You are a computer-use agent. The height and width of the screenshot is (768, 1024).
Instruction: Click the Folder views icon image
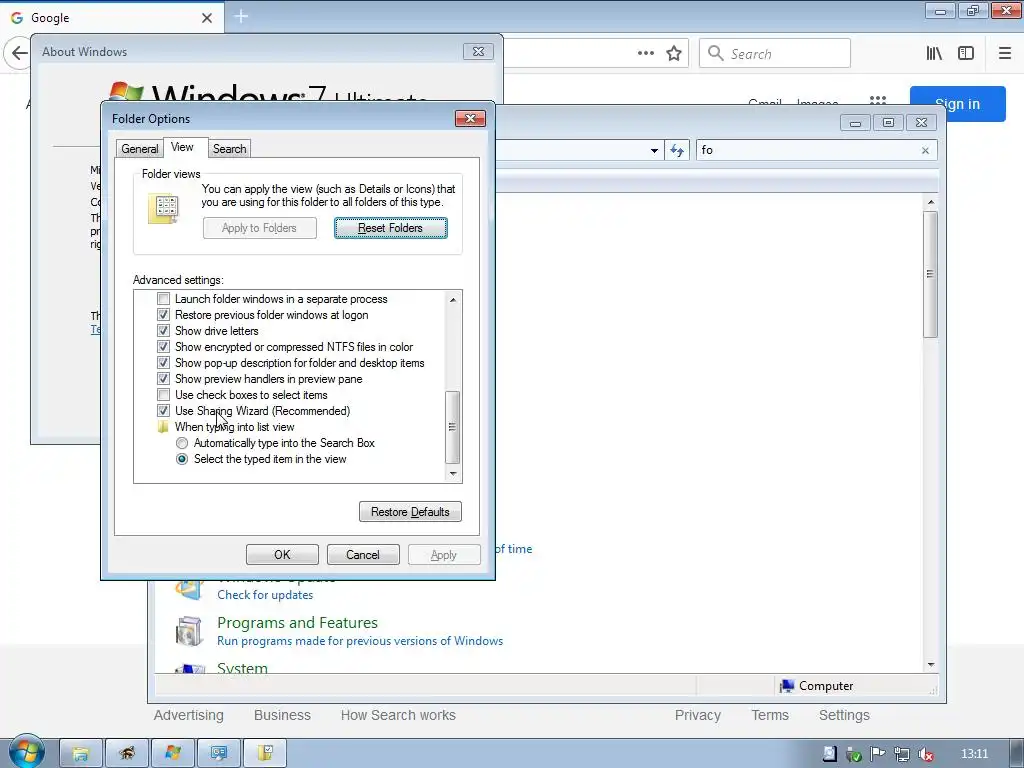click(164, 209)
